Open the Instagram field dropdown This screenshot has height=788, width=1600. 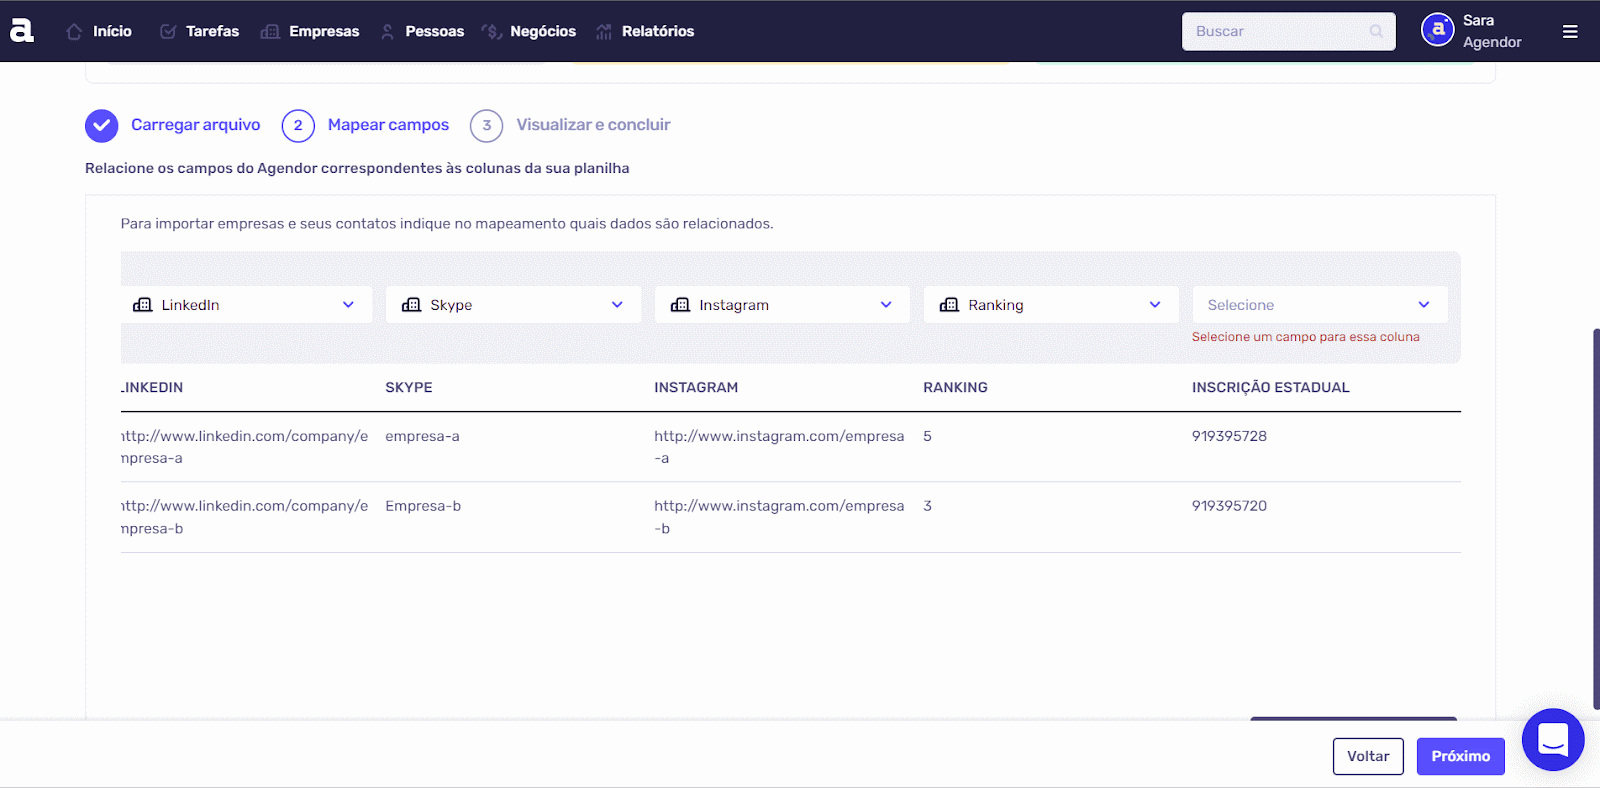coord(782,305)
